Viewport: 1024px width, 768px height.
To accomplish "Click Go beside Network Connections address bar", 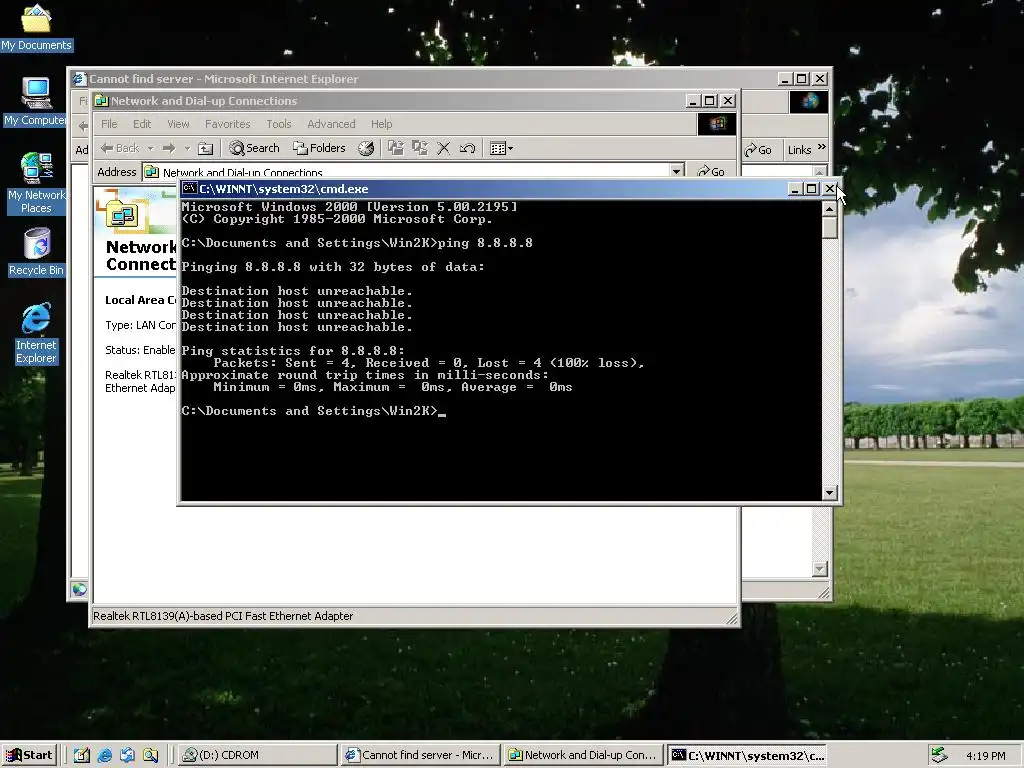I will 711,171.
